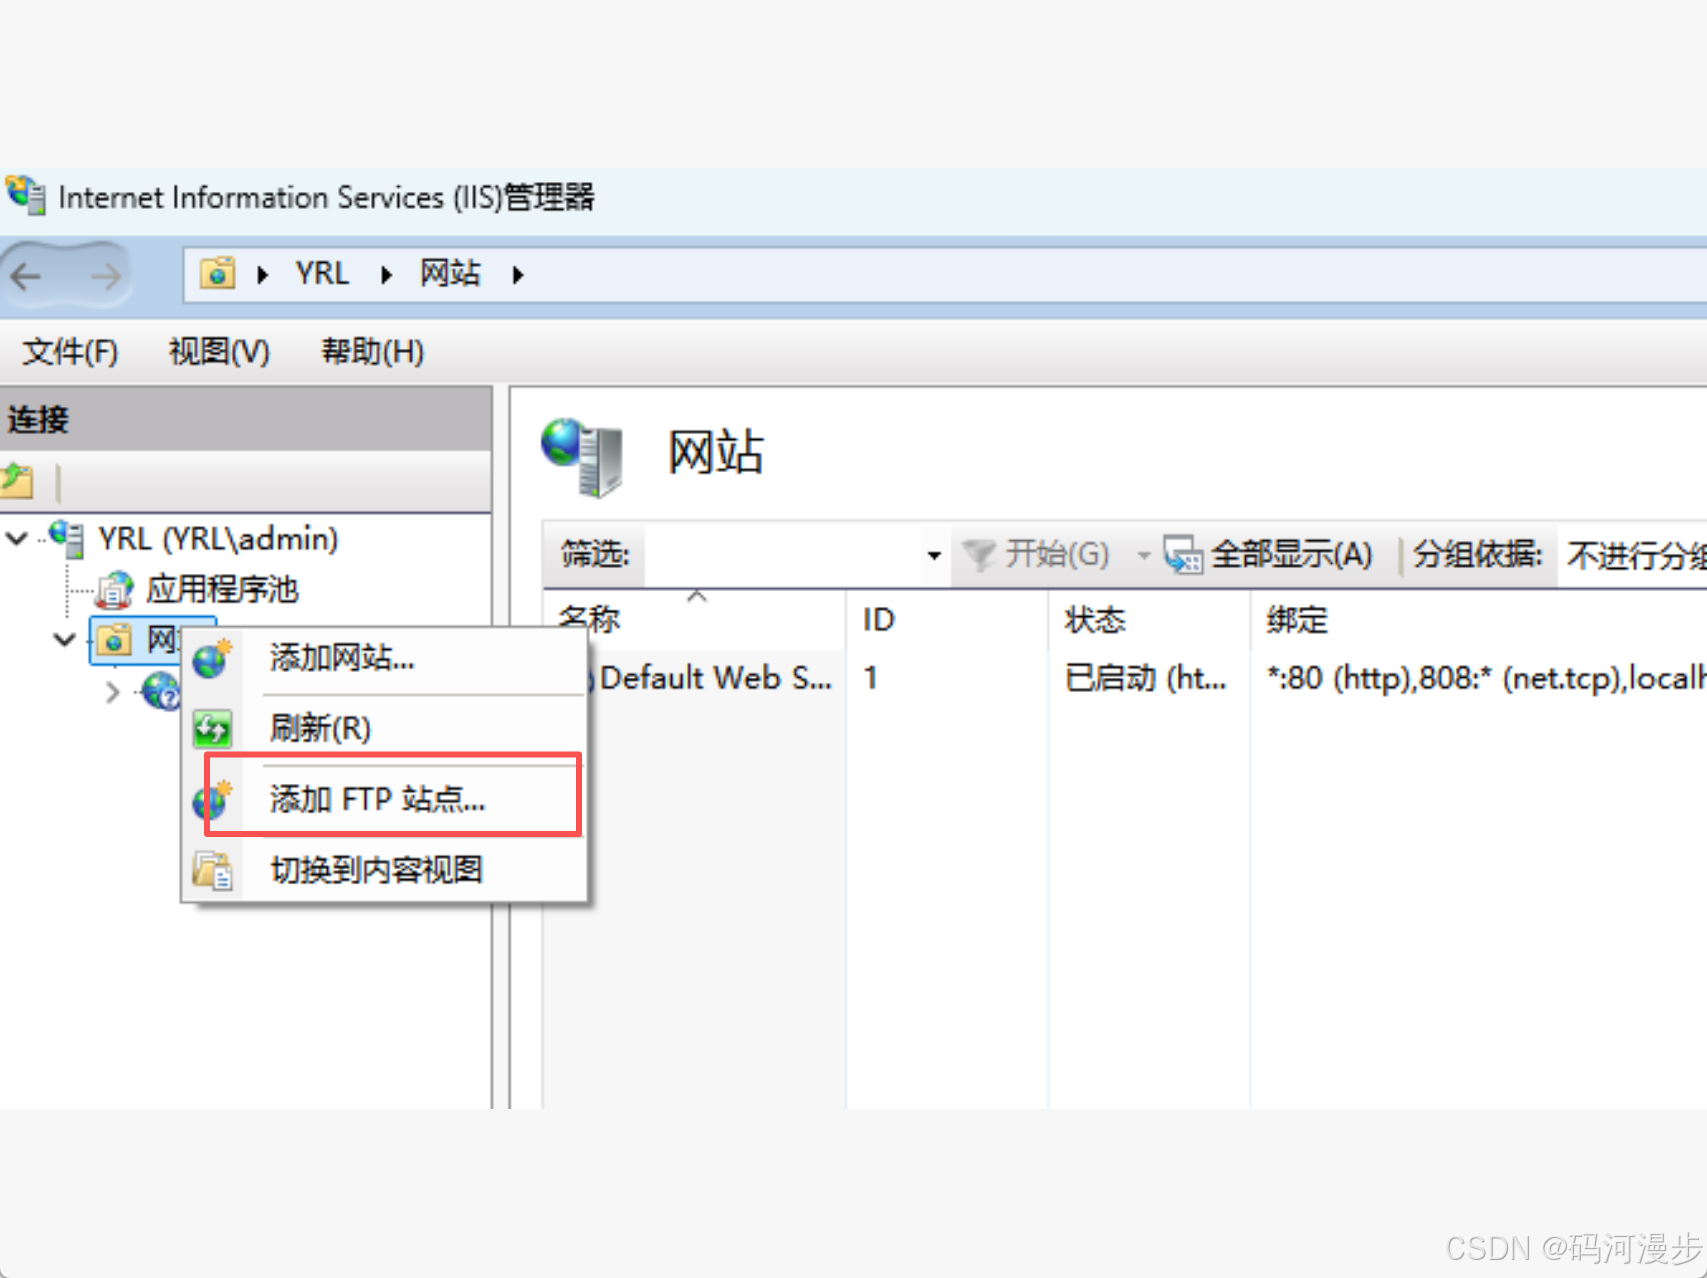Open the 筛选 filter dropdown arrow
The image size is (1707, 1278).
click(934, 555)
